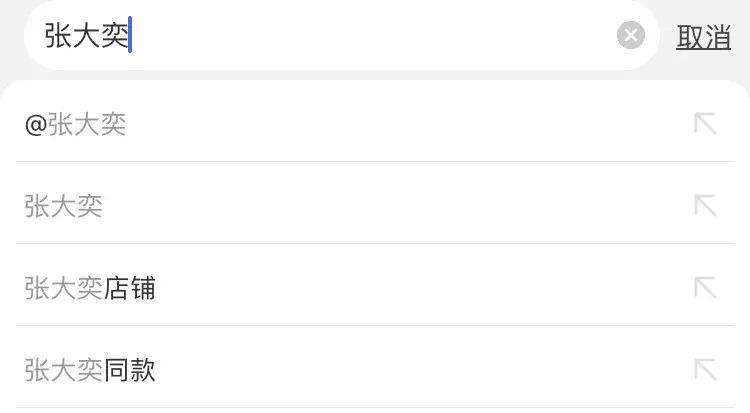The image size is (750, 413).
Task: Clear the search text with the X icon
Action: point(631,37)
